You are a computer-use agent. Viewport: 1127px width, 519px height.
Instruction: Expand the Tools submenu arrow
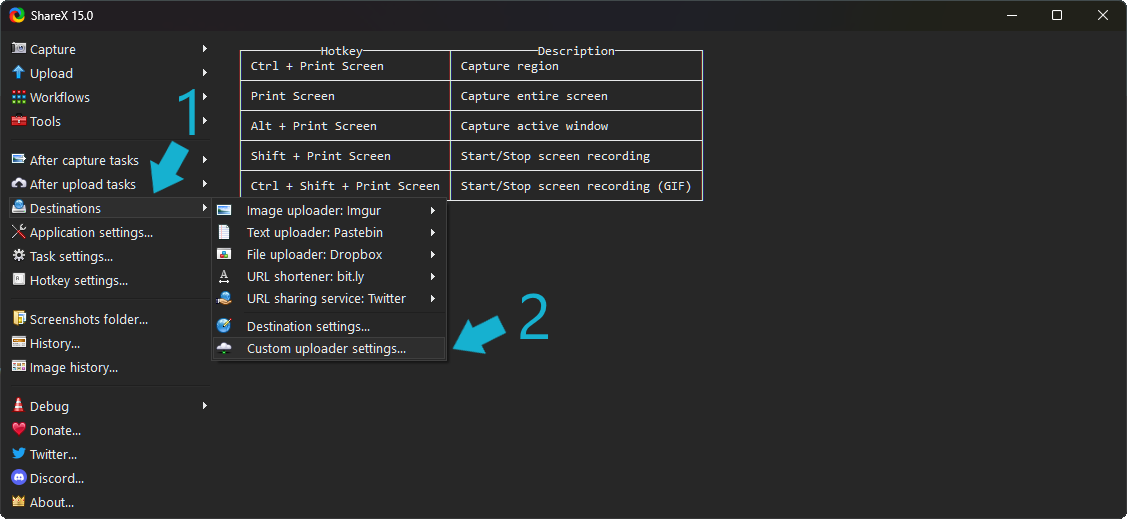click(205, 121)
